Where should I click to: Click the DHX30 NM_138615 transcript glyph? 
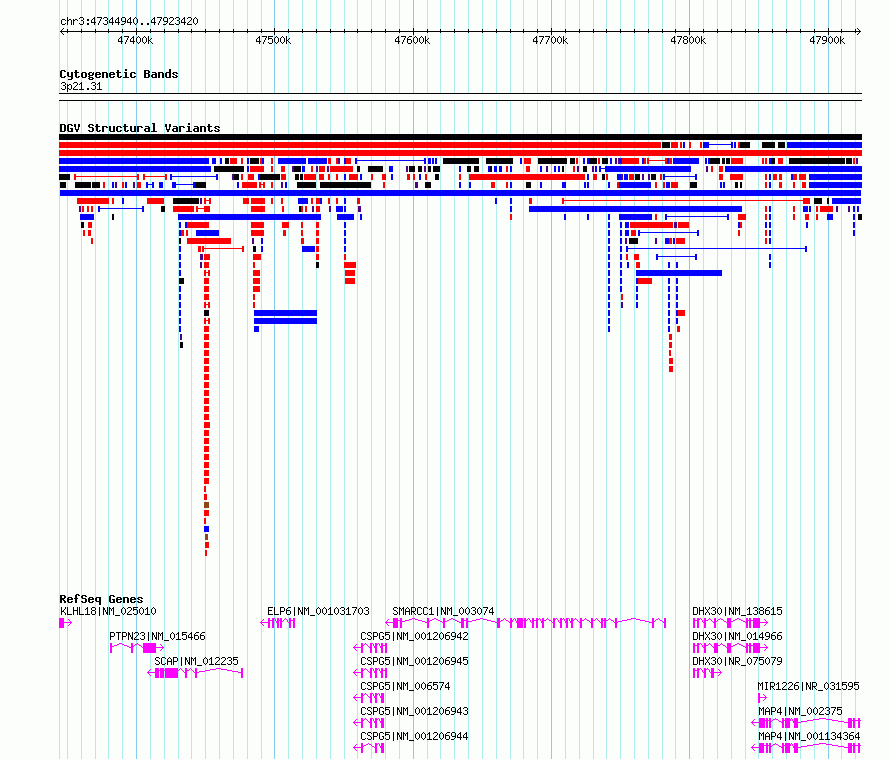[730, 623]
